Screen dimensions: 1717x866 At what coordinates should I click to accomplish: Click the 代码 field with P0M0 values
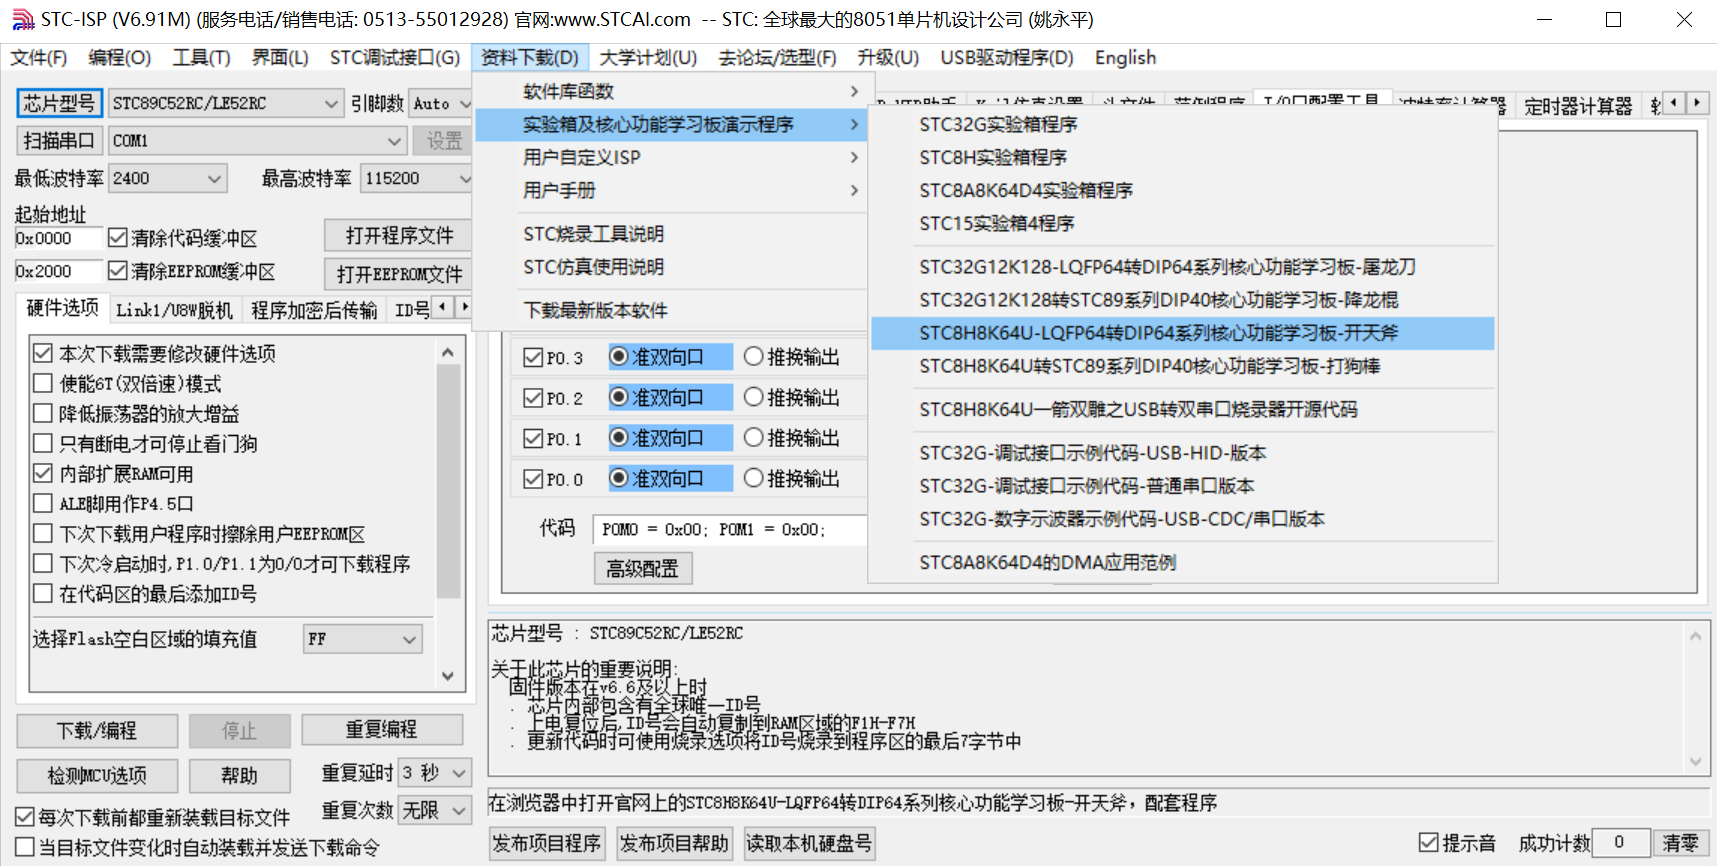(x=729, y=530)
